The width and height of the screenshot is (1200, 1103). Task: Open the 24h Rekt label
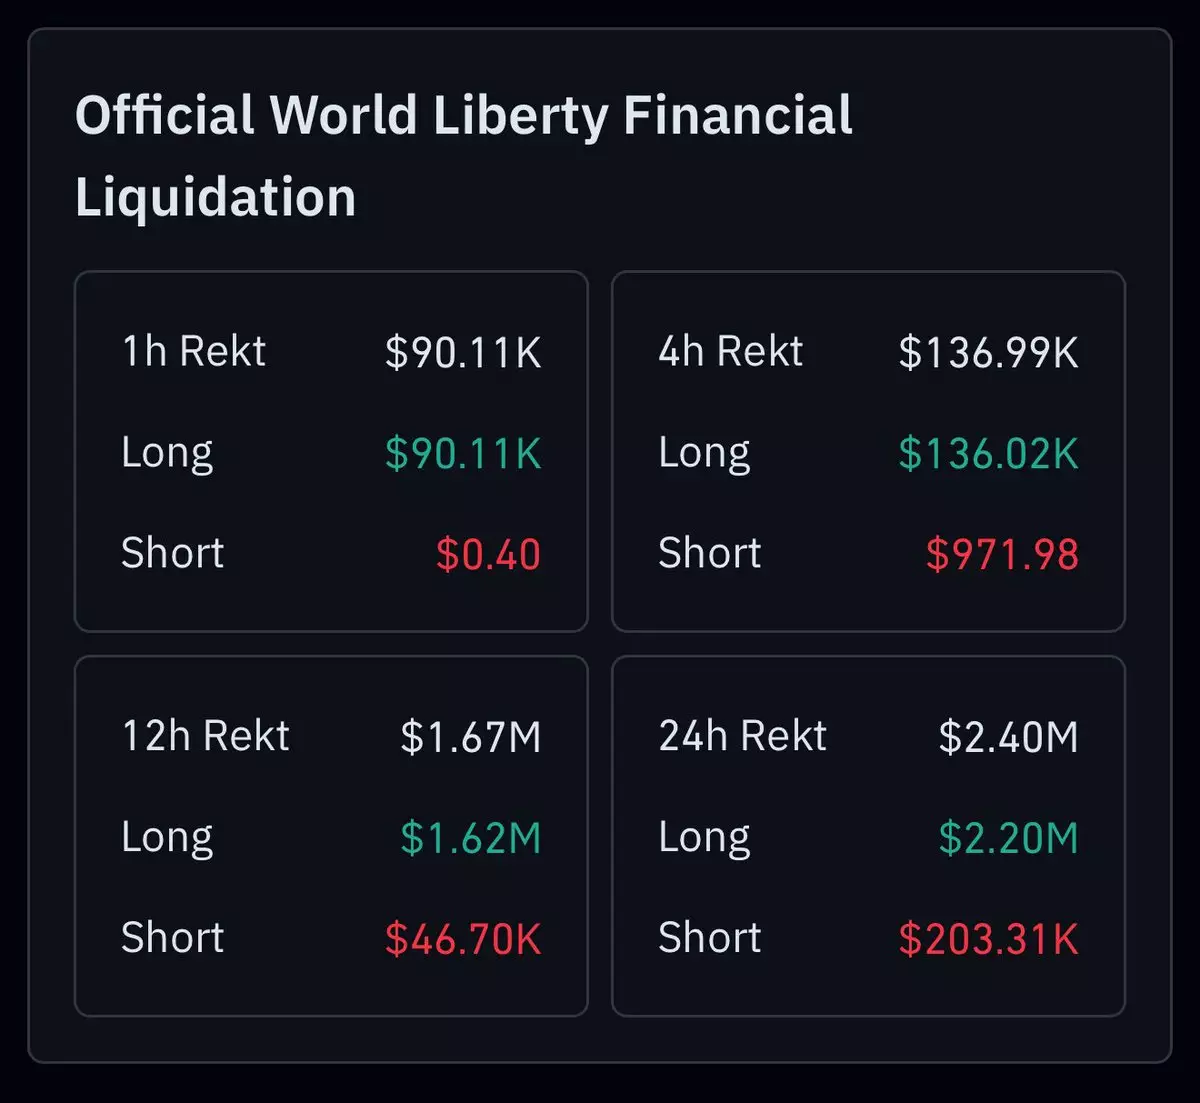click(x=742, y=737)
